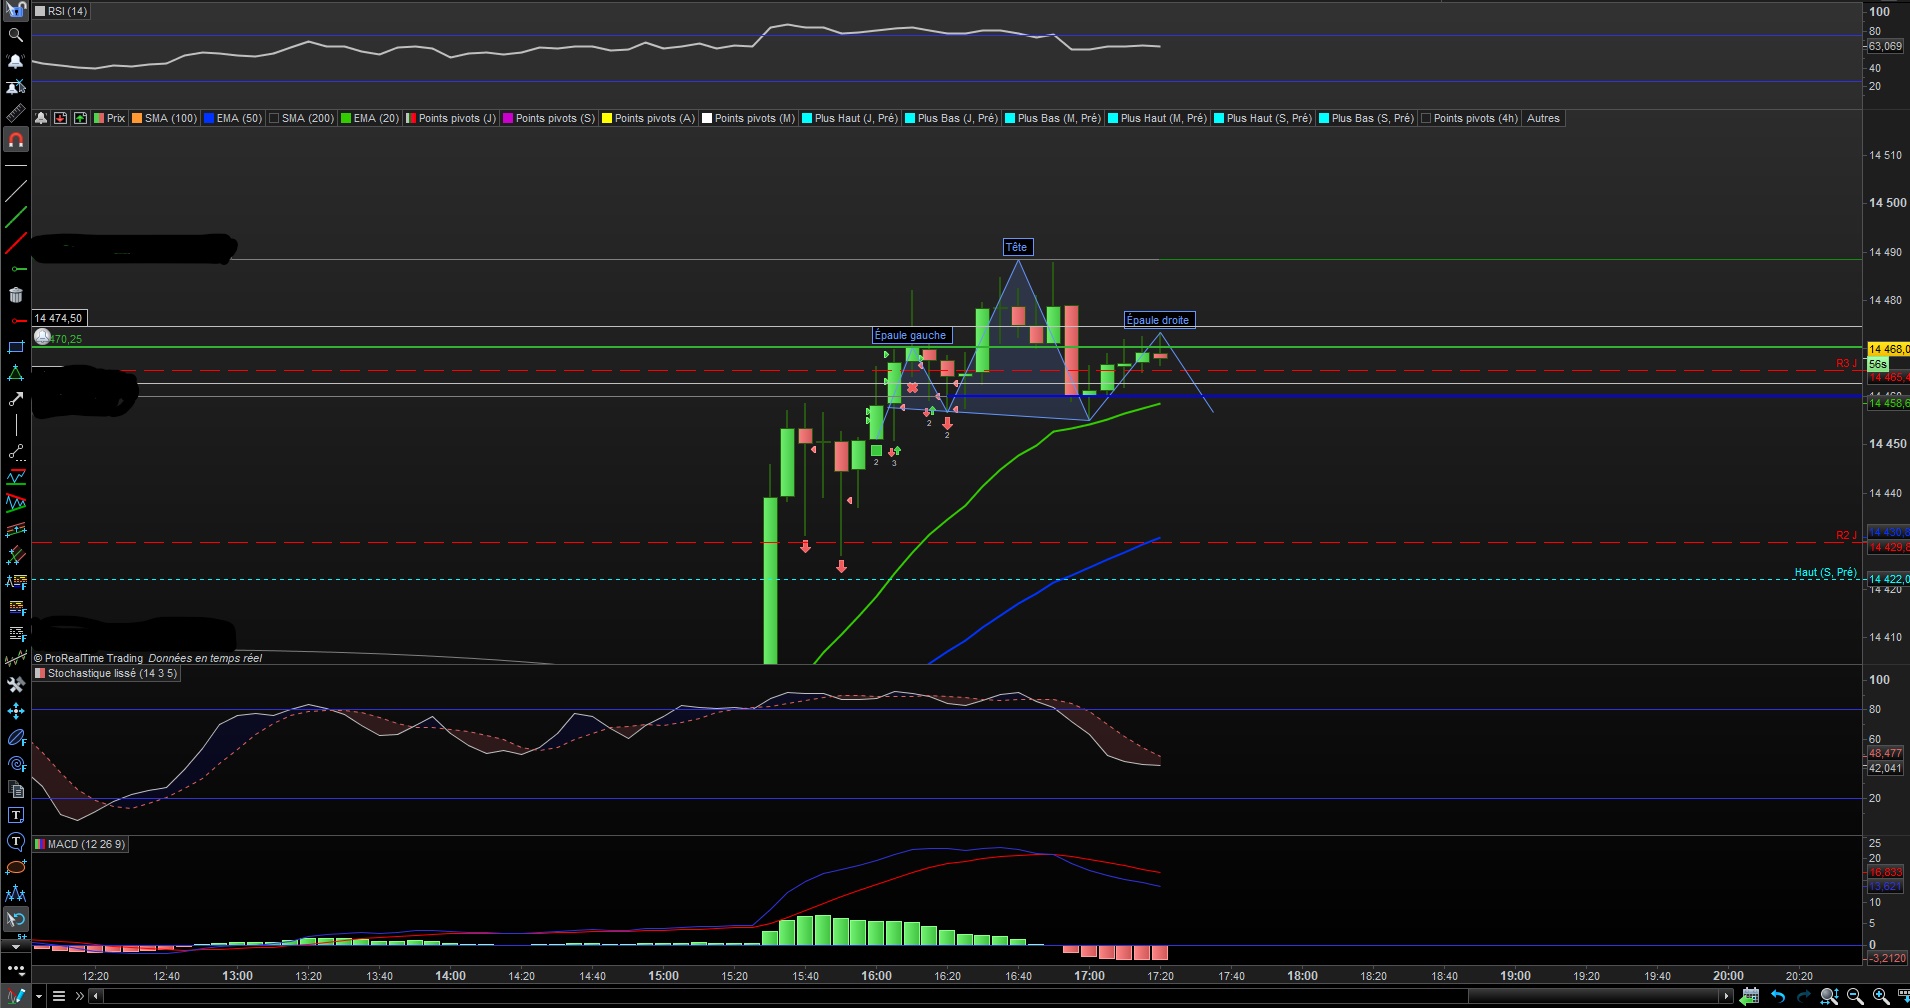Toggle EMA (20) indicator visibility

[x=346, y=118]
